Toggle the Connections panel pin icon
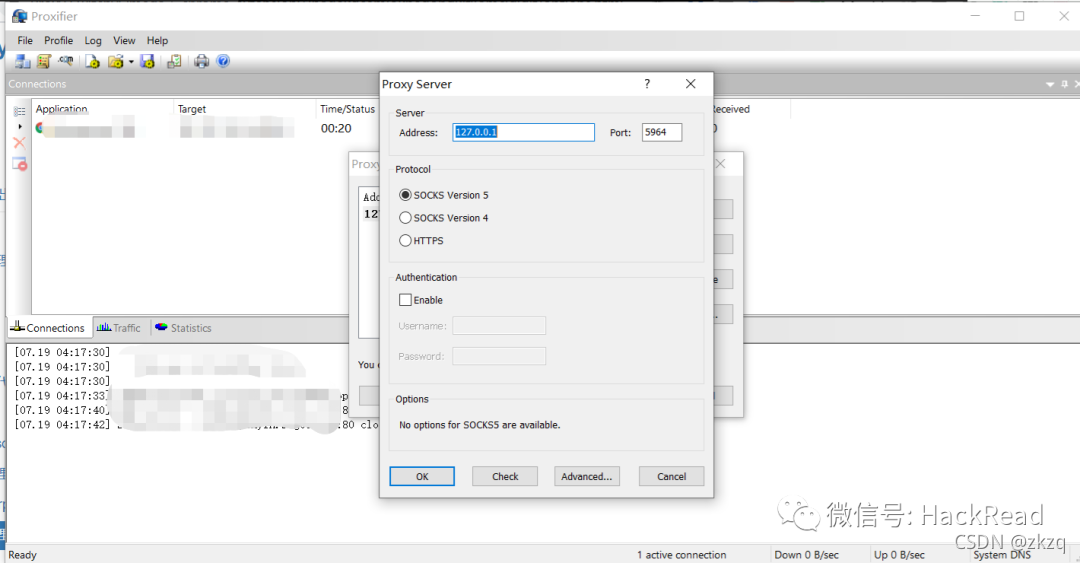This screenshot has height=563, width=1080. tap(1064, 84)
